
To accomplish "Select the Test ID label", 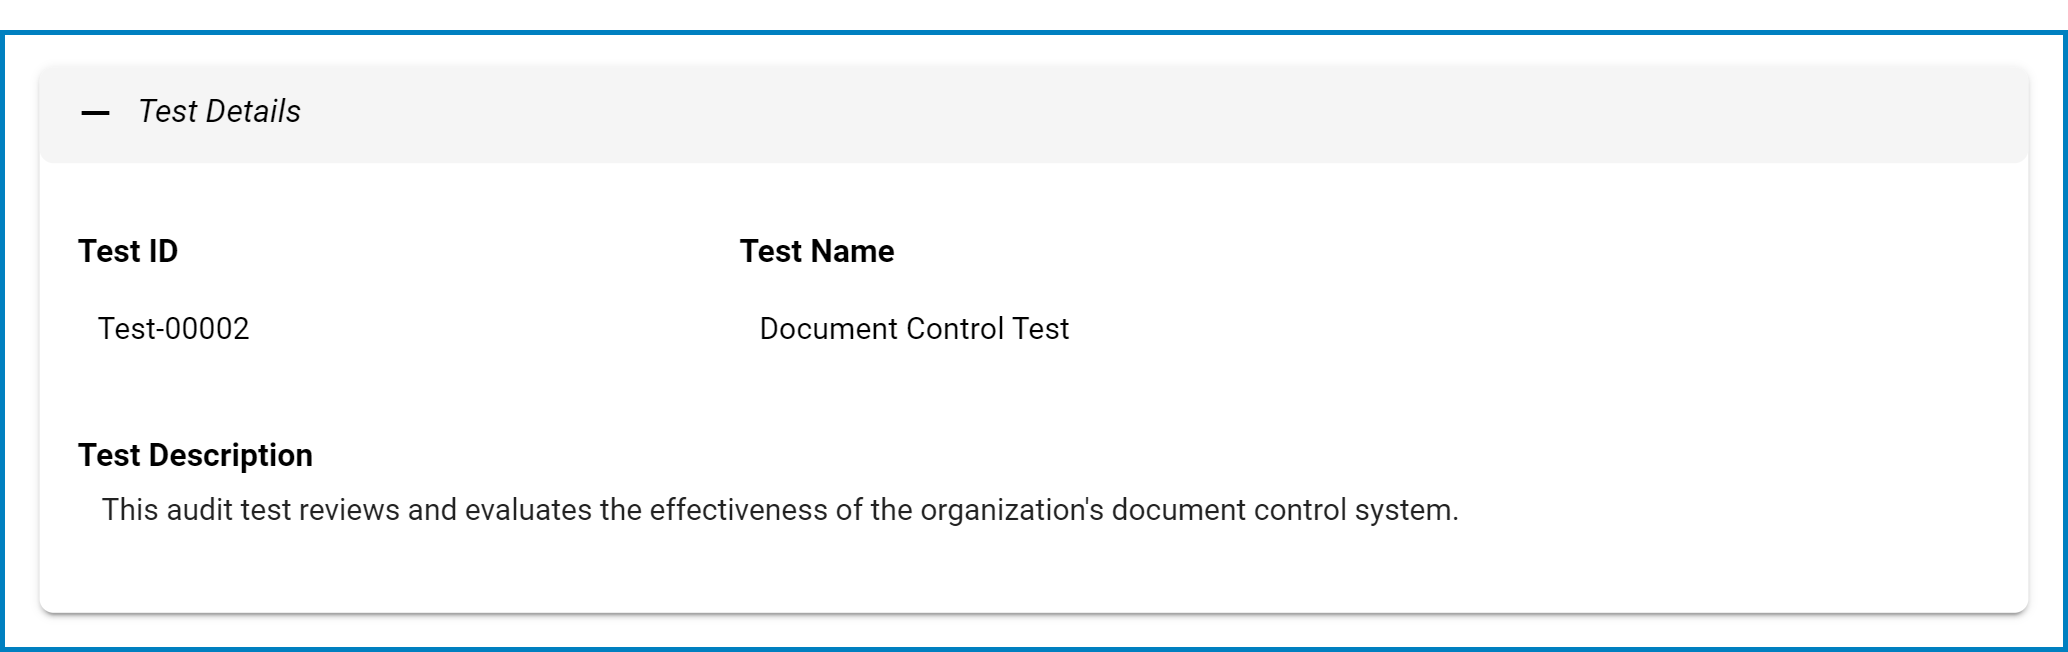I will (128, 251).
